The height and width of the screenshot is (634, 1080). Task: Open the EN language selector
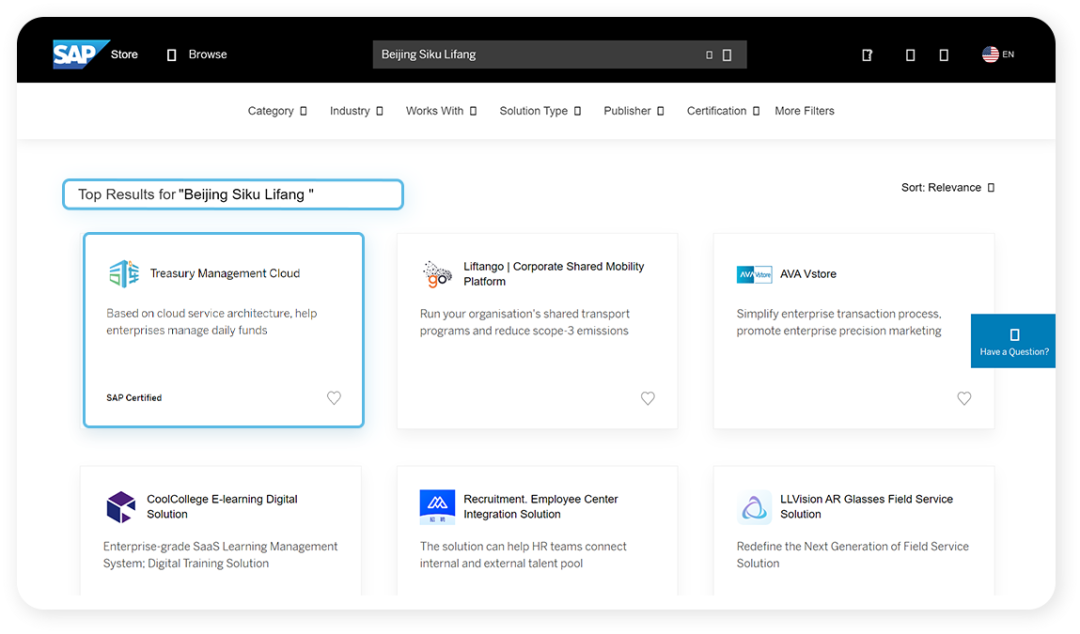(1008, 54)
